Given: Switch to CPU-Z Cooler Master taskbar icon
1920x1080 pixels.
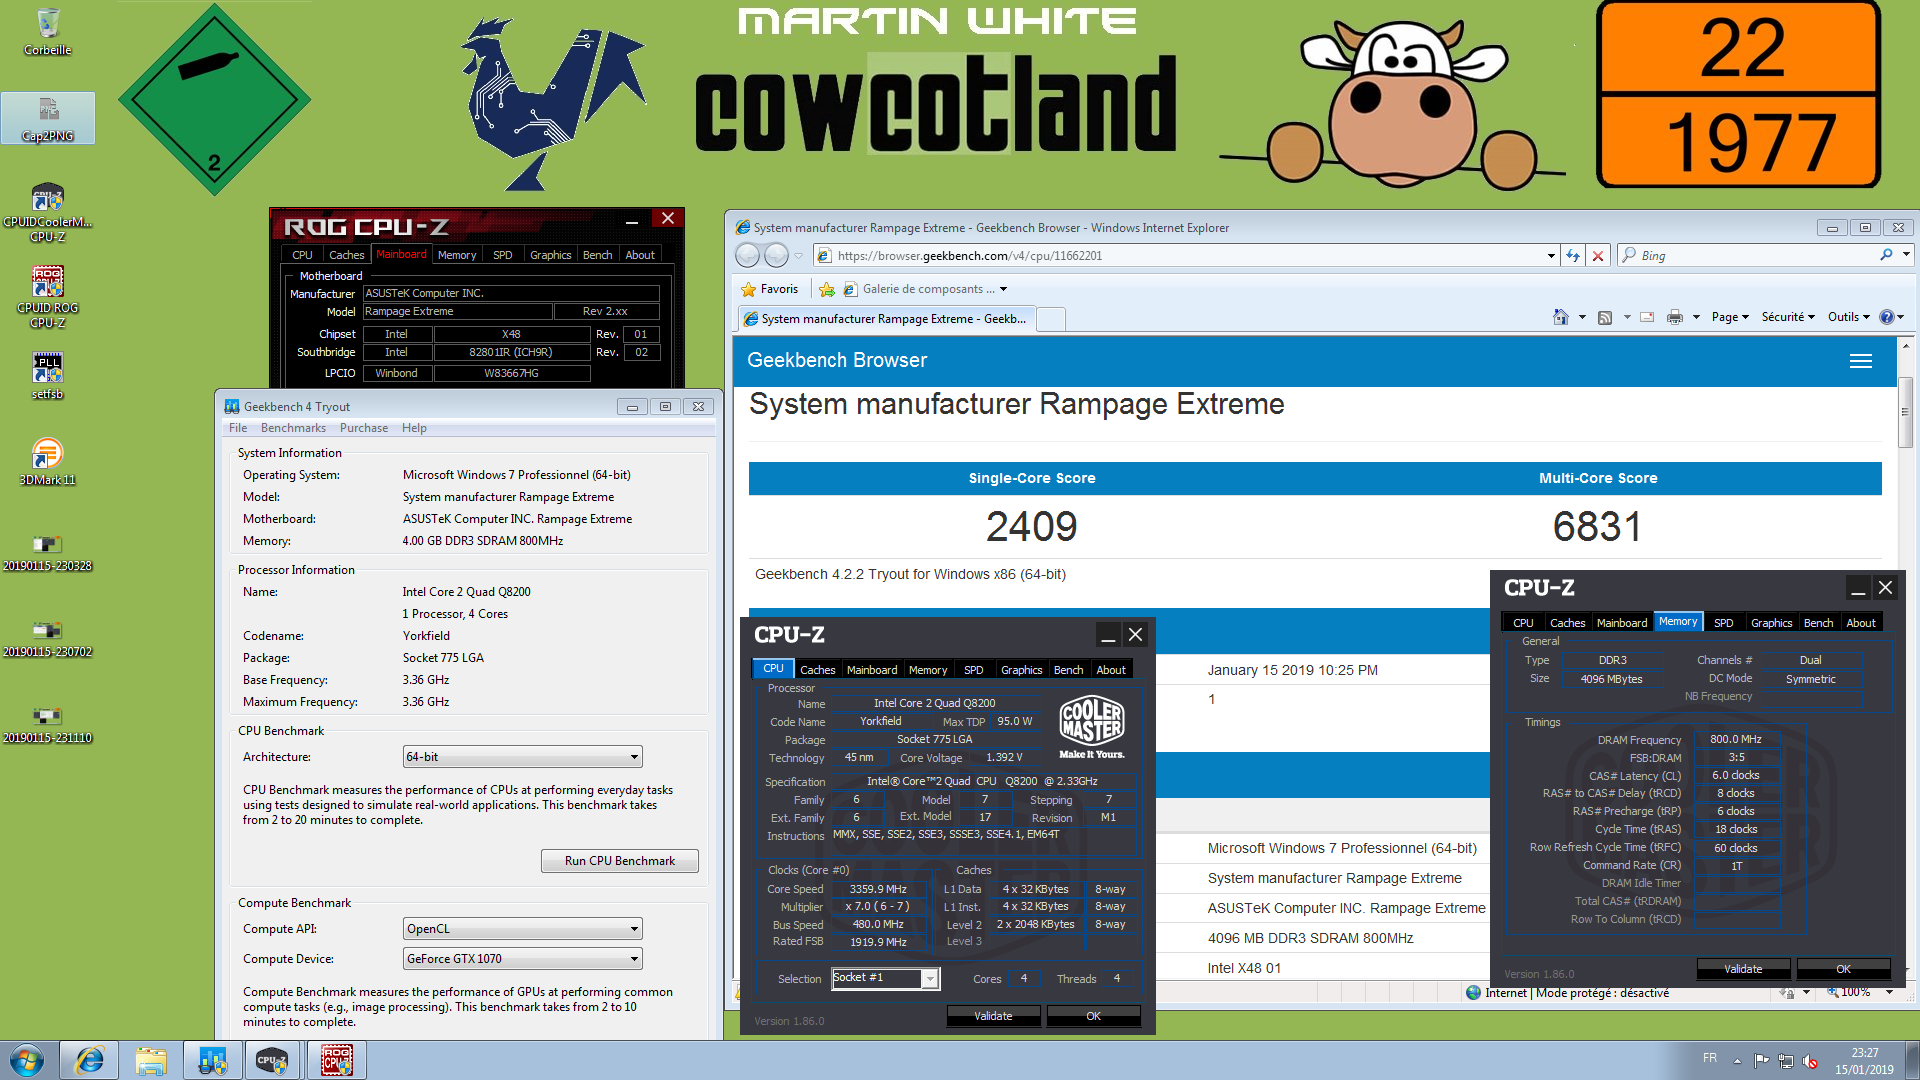Looking at the screenshot, I should 273,1060.
